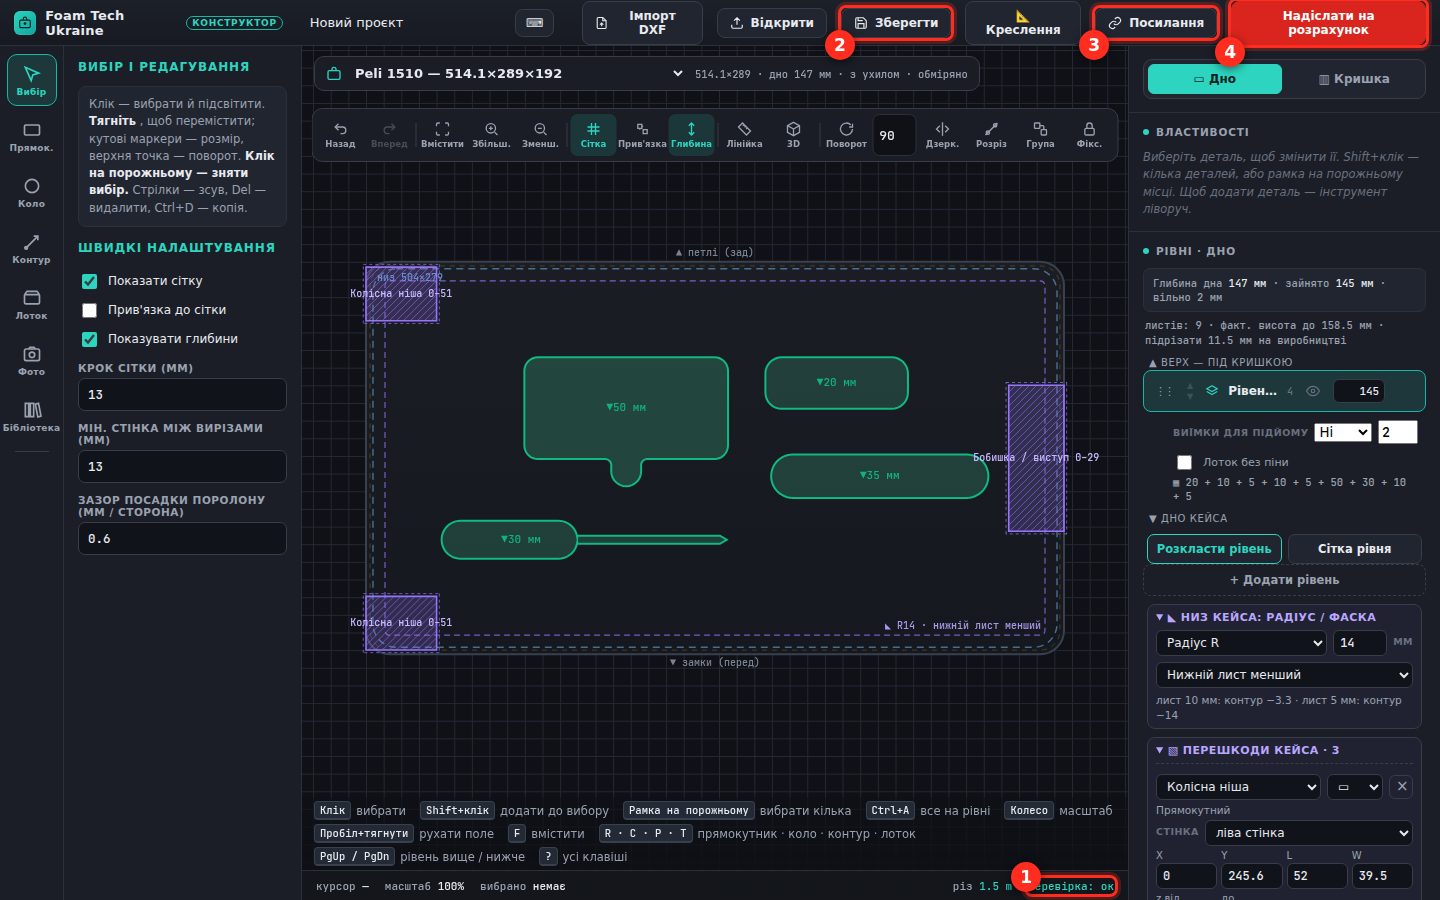Open the Розріз section view
This screenshot has width=1440, height=900.
point(991,135)
